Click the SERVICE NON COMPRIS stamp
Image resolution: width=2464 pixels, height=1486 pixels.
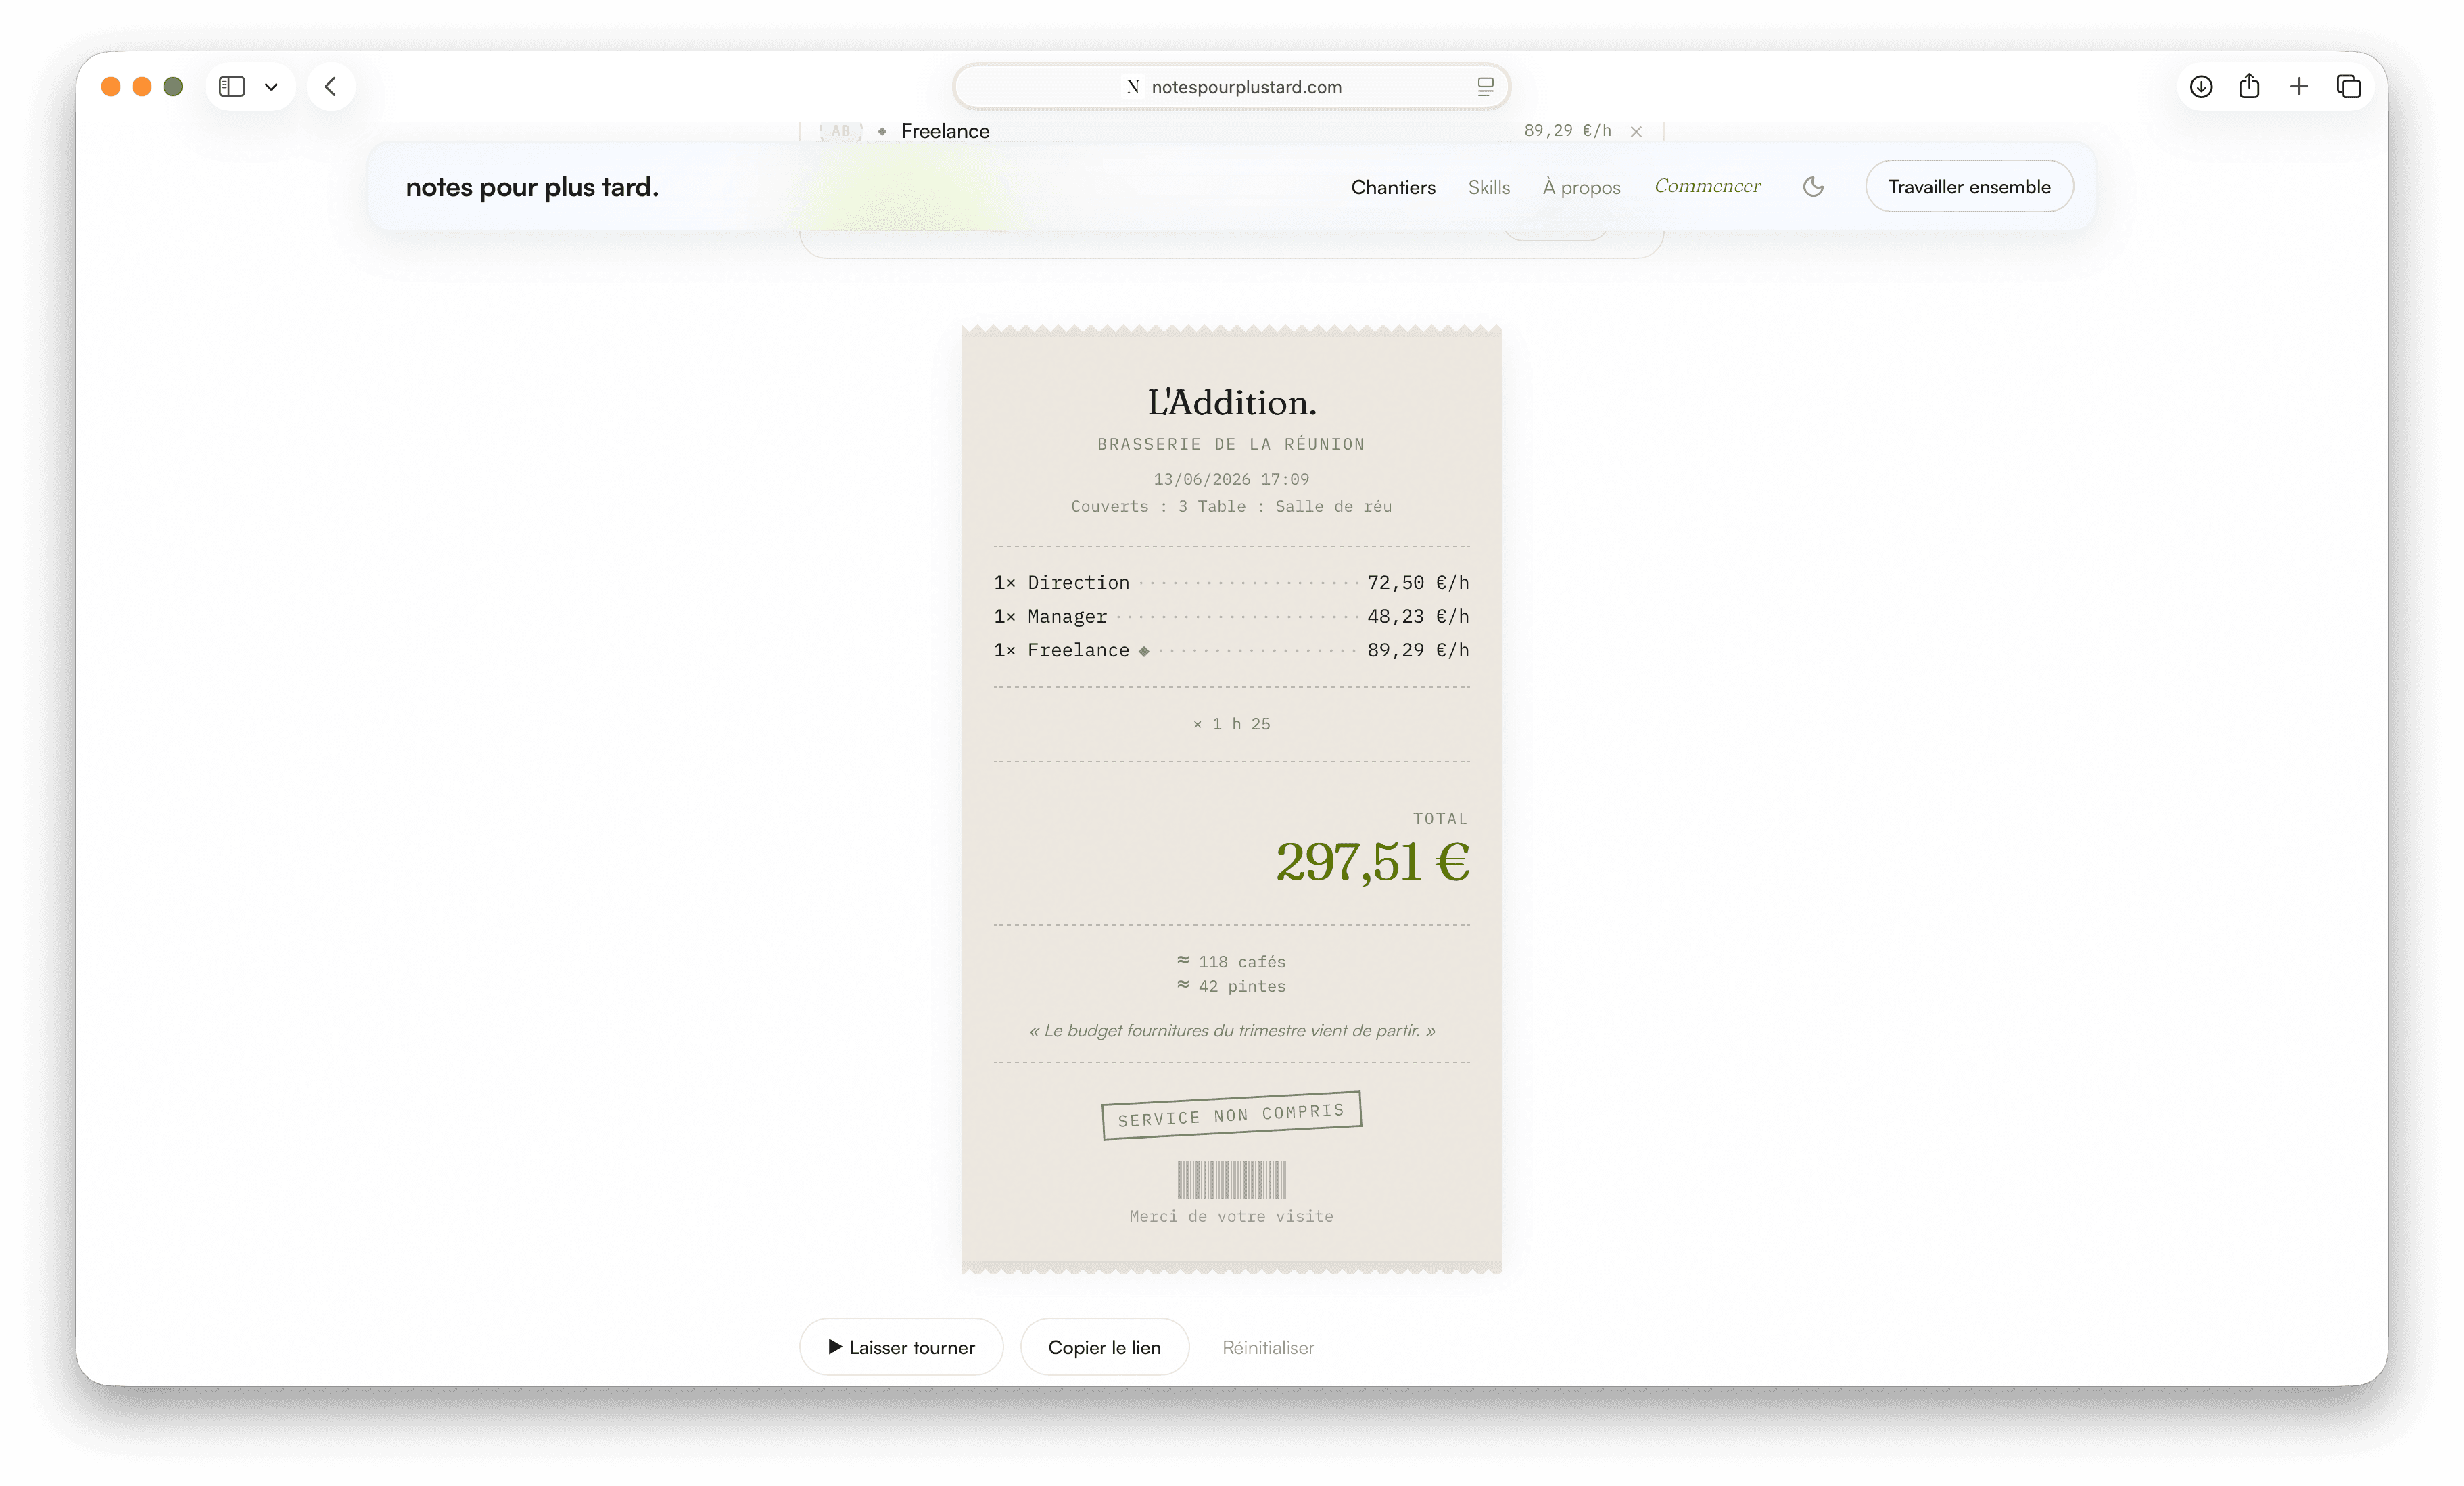click(x=1231, y=1115)
